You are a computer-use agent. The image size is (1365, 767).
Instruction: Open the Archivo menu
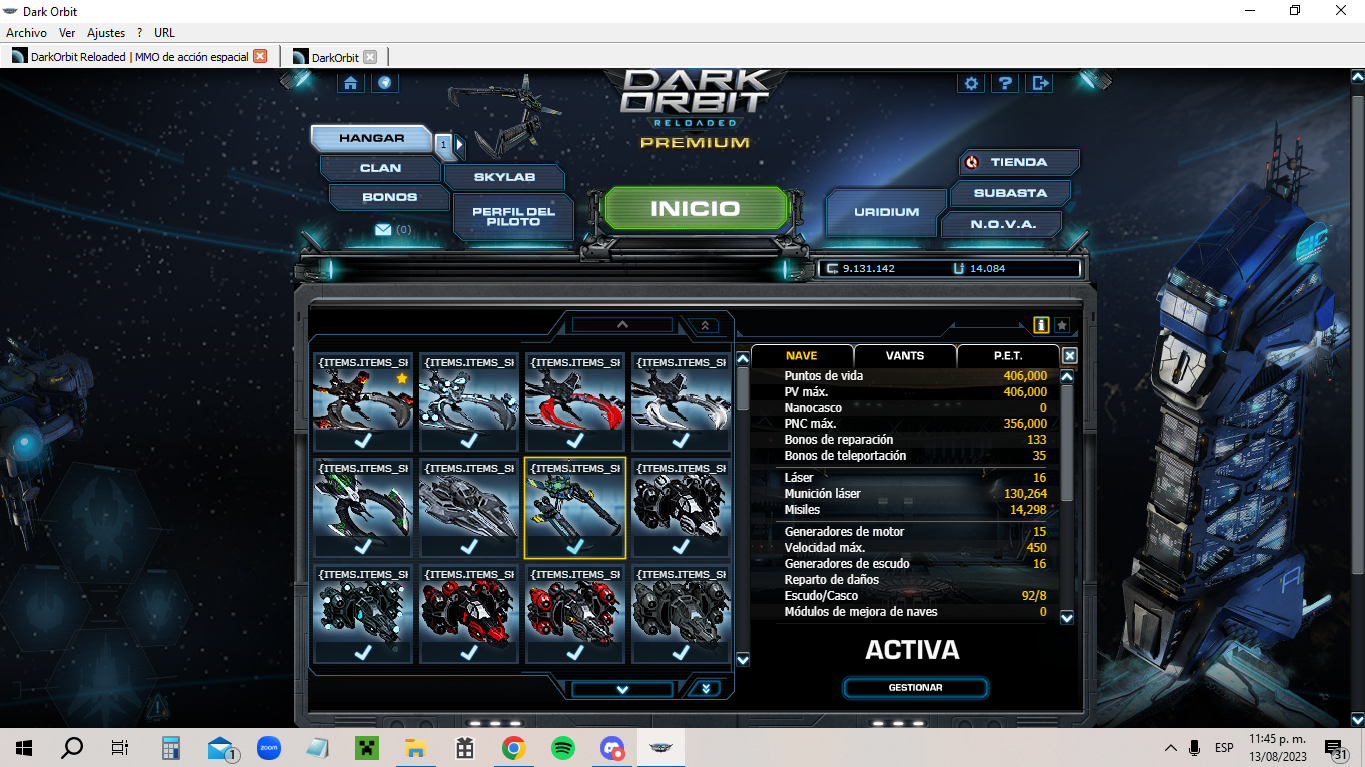pos(26,33)
